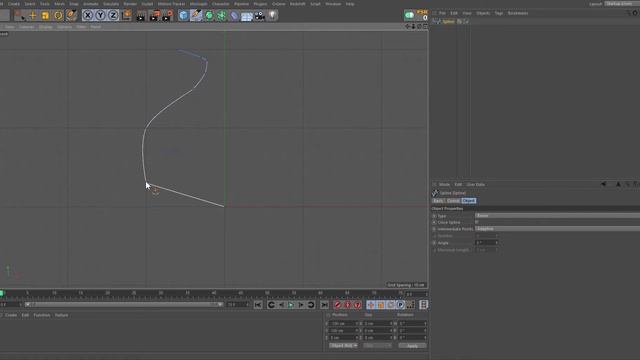640x360 pixels.
Task: Select the Spline Pen tool
Action: click(196, 16)
